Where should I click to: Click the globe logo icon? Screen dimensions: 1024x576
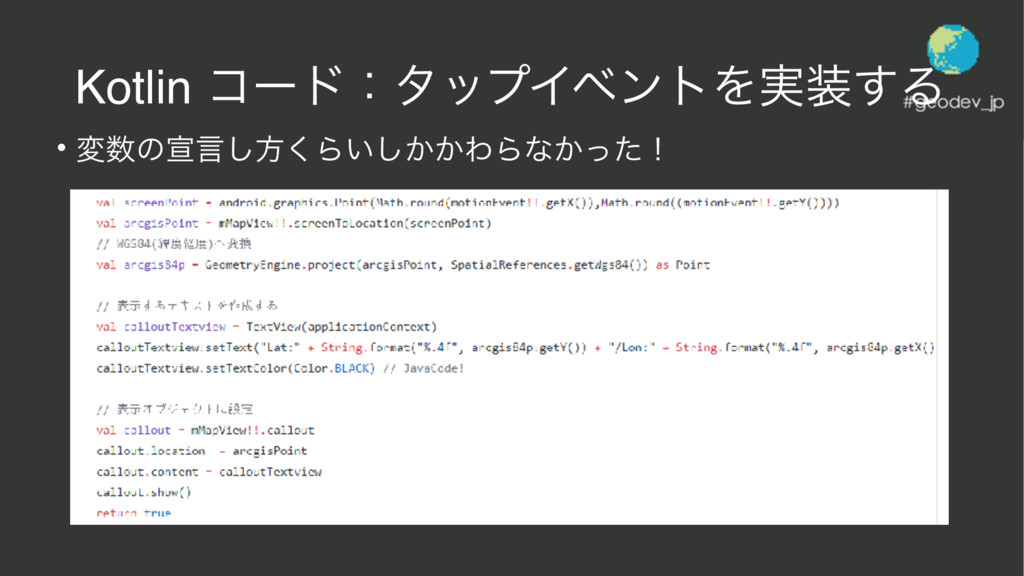[953, 49]
